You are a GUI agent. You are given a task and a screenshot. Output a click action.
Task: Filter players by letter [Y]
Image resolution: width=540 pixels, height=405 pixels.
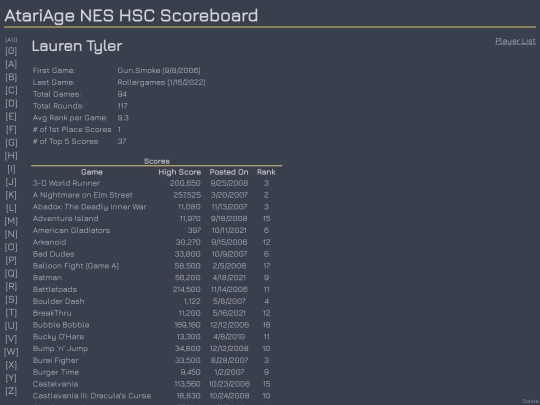click(11, 378)
